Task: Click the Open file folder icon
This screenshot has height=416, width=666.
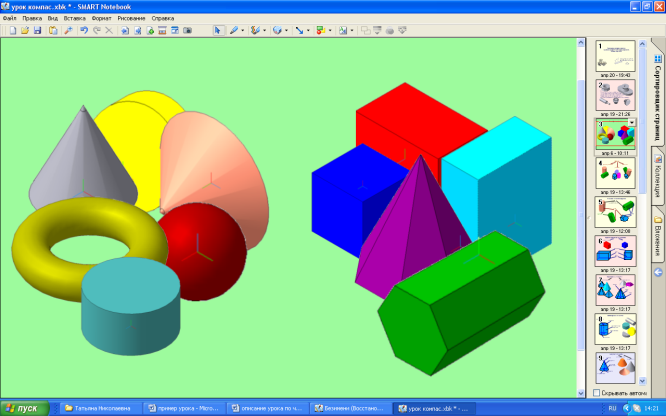Action: 25,30
